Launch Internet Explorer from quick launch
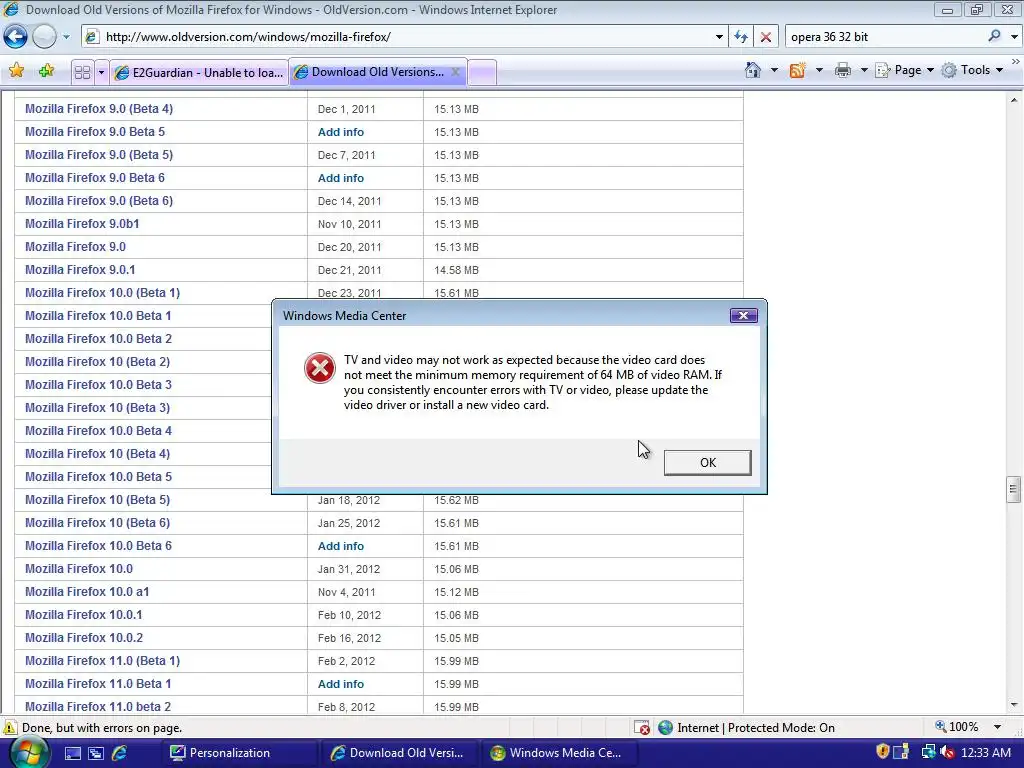The image size is (1024, 768). click(119, 753)
